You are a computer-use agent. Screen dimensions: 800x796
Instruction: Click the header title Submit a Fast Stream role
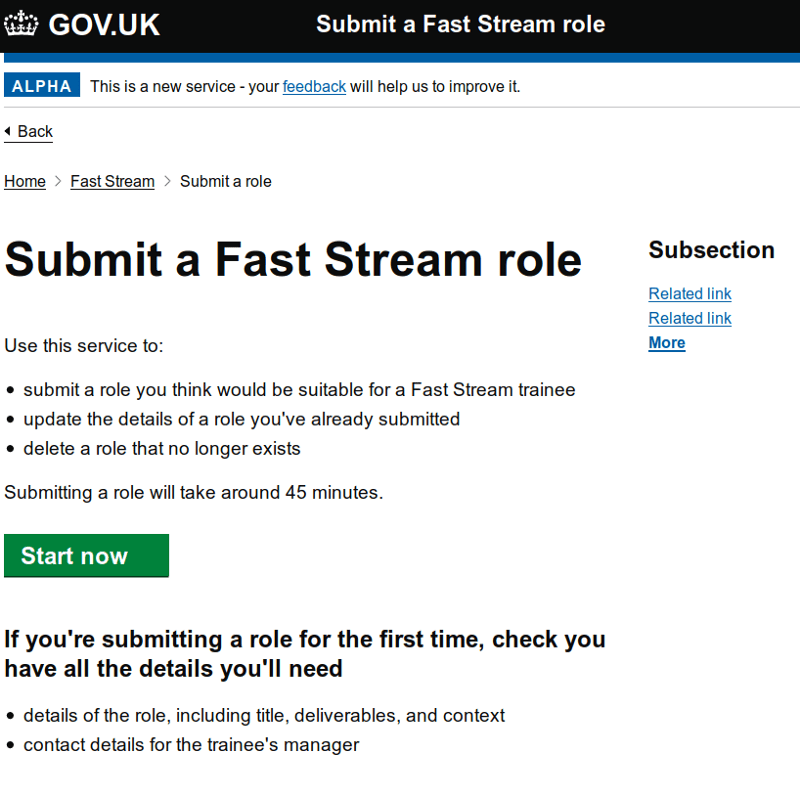460,24
